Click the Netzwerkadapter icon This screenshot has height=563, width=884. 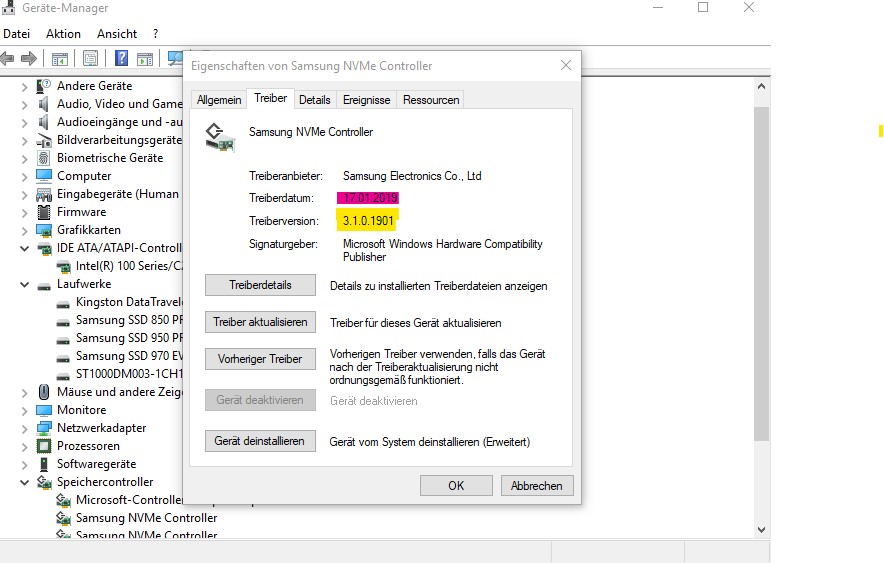pos(44,428)
